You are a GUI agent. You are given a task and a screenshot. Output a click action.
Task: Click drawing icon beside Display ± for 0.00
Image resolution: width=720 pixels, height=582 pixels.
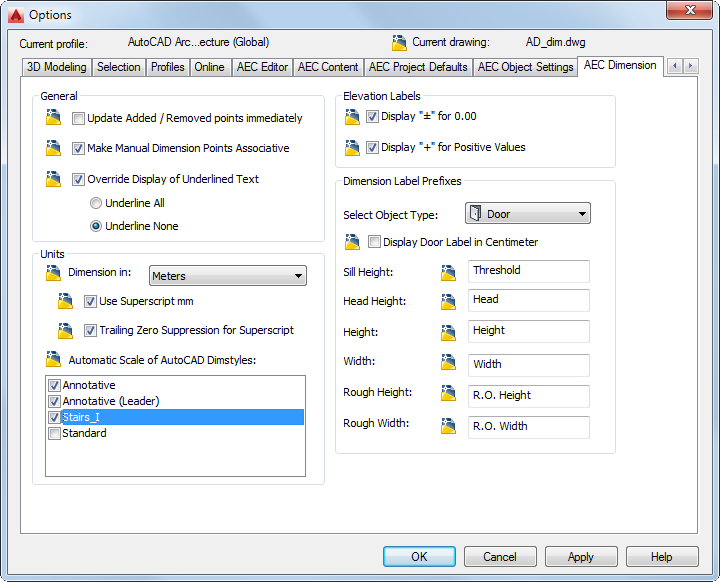pos(352,117)
